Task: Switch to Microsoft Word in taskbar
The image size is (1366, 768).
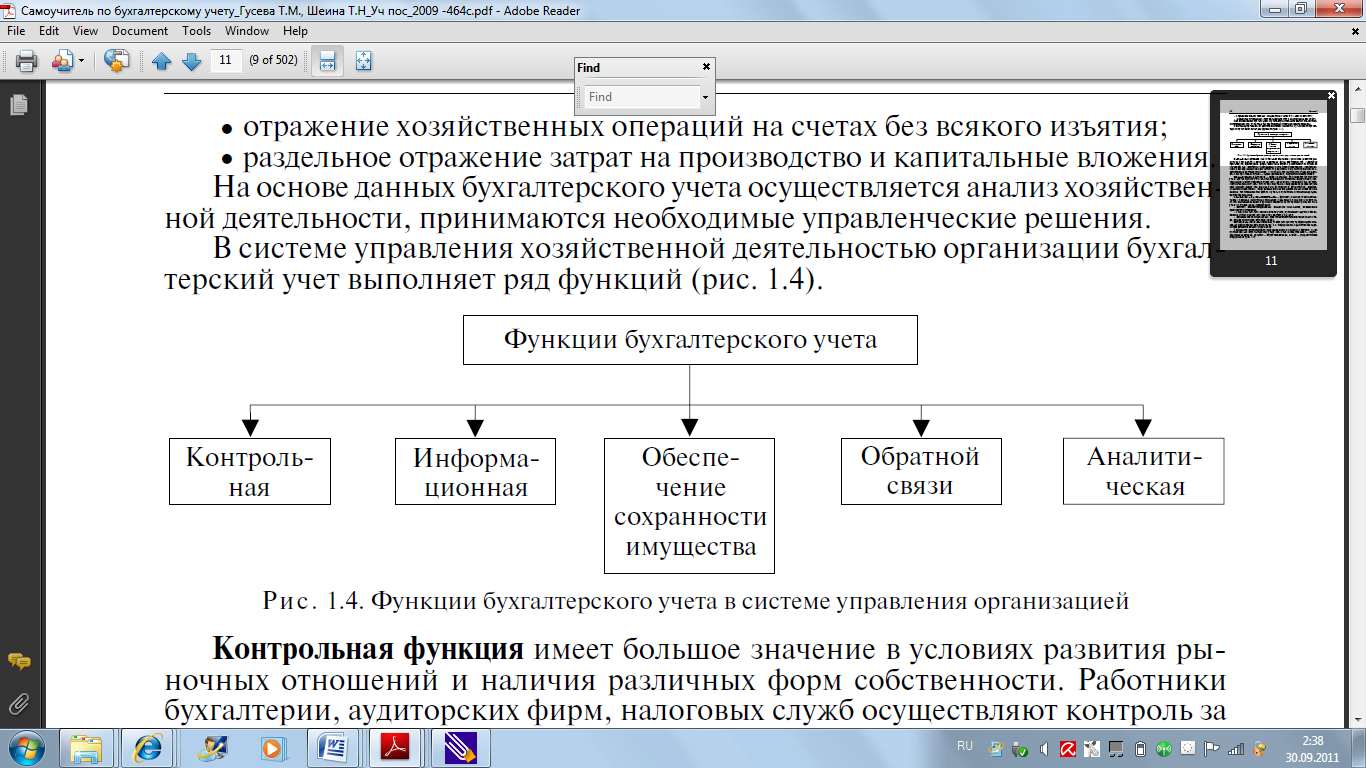Action: point(331,747)
